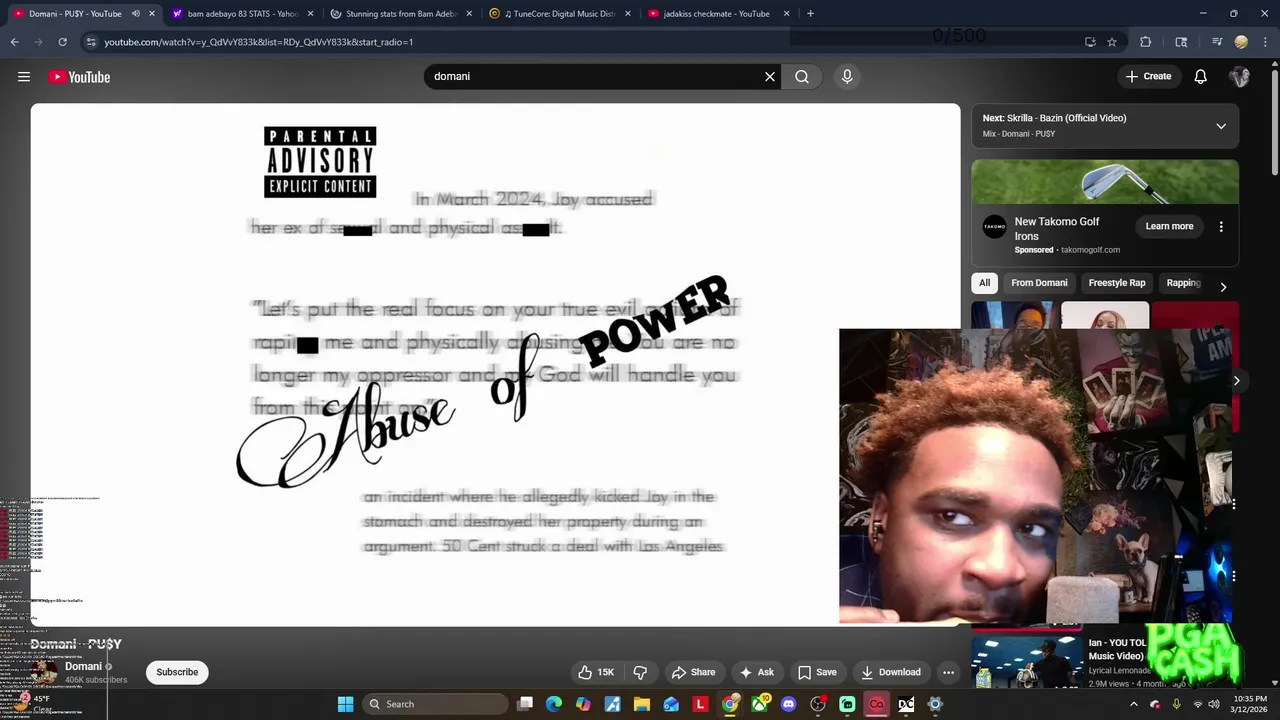This screenshot has width=1280, height=720.
Task: Open the Ask AI button
Action: click(x=756, y=672)
